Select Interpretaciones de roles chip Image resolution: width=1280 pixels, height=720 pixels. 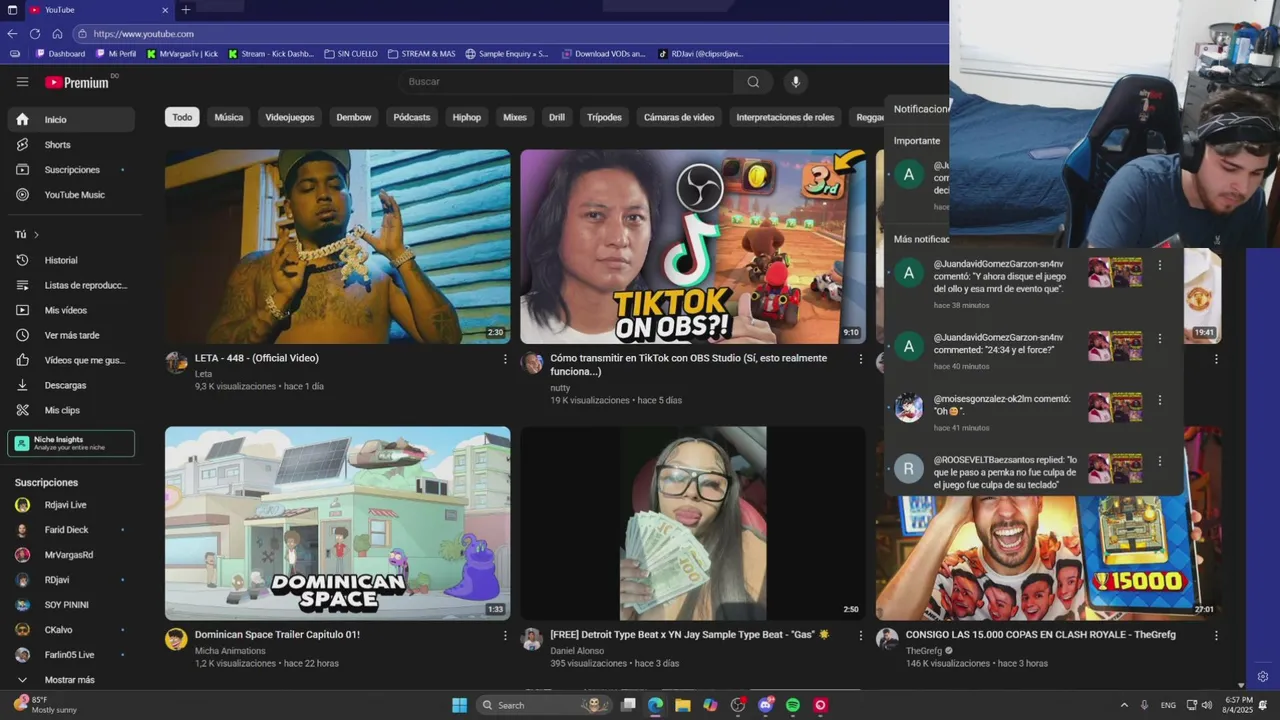(x=785, y=117)
